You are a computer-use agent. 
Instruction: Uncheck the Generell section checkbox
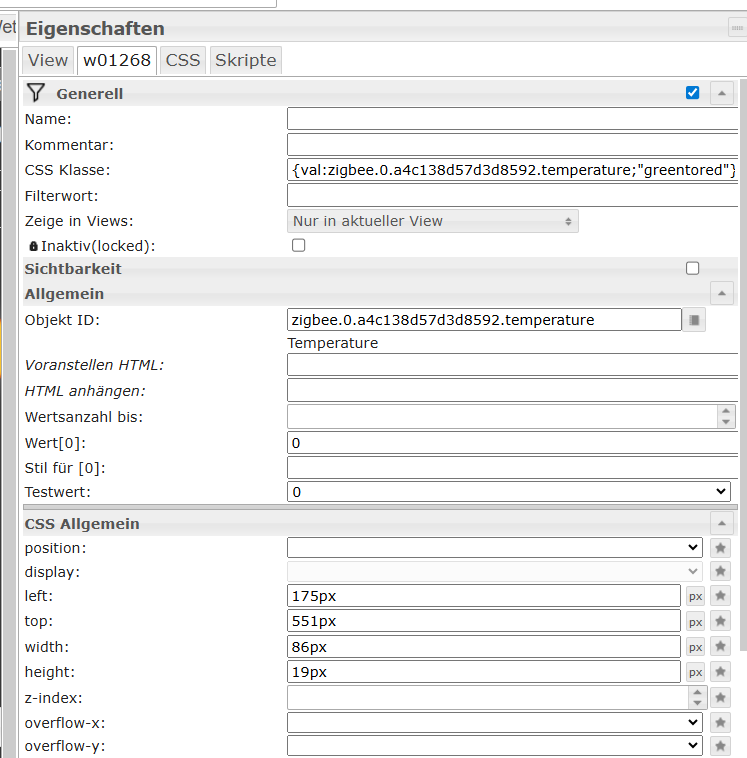tap(693, 93)
